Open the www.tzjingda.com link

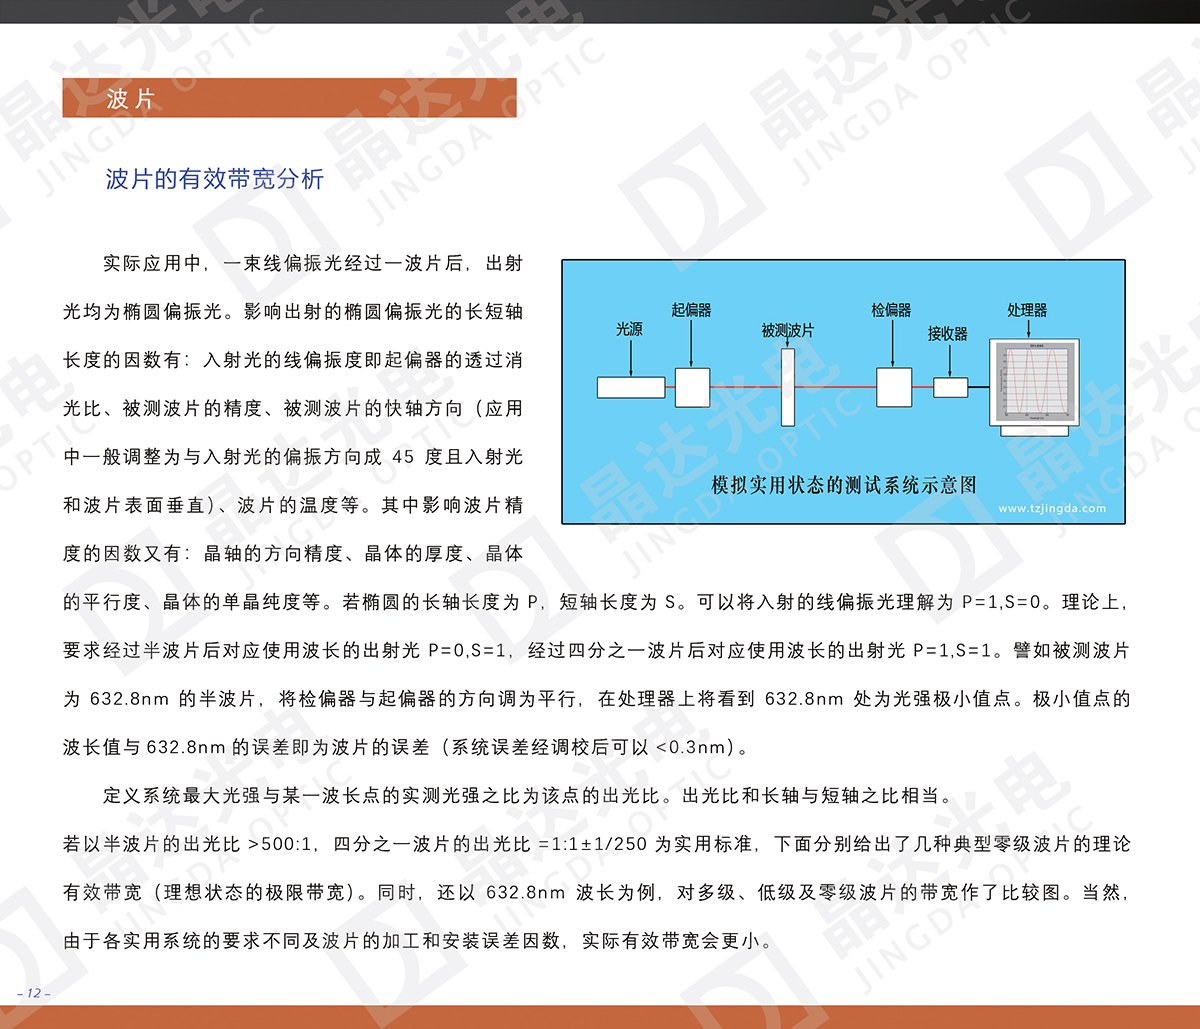[x=1052, y=508]
